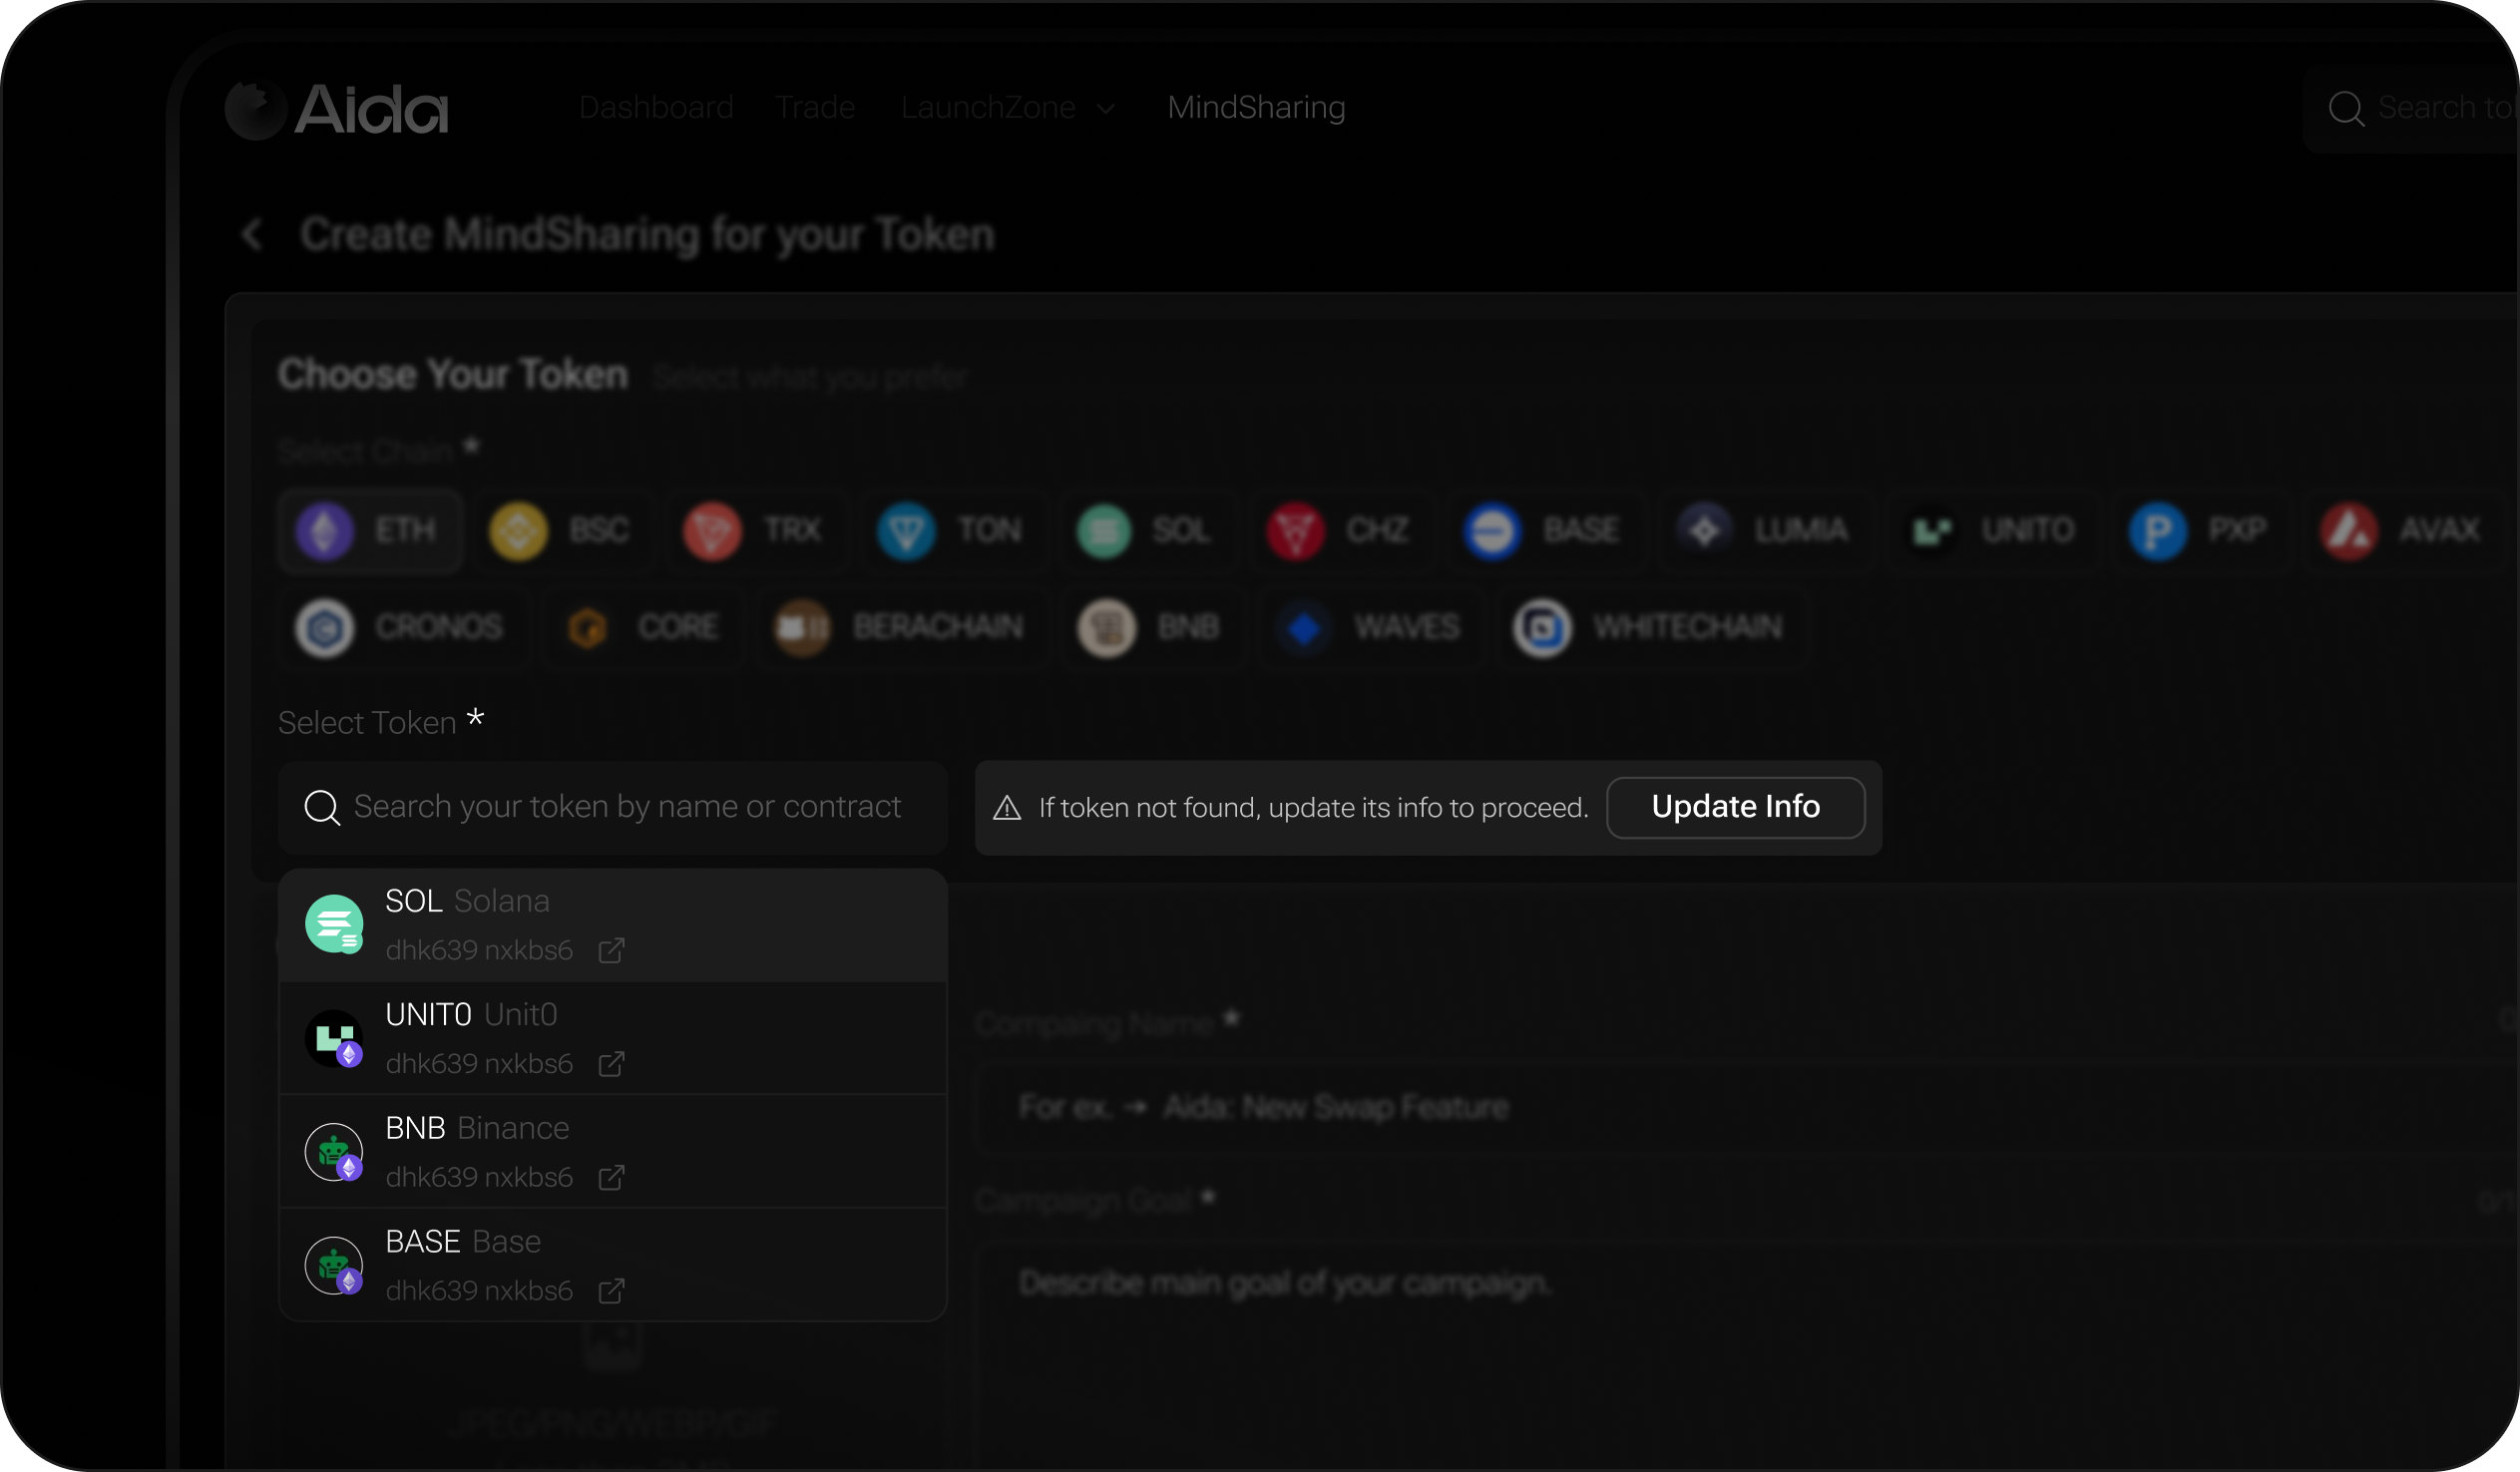Click the Aida logo icon
Screen dimensions: 2520x1472
pyautogui.click(x=255, y=109)
